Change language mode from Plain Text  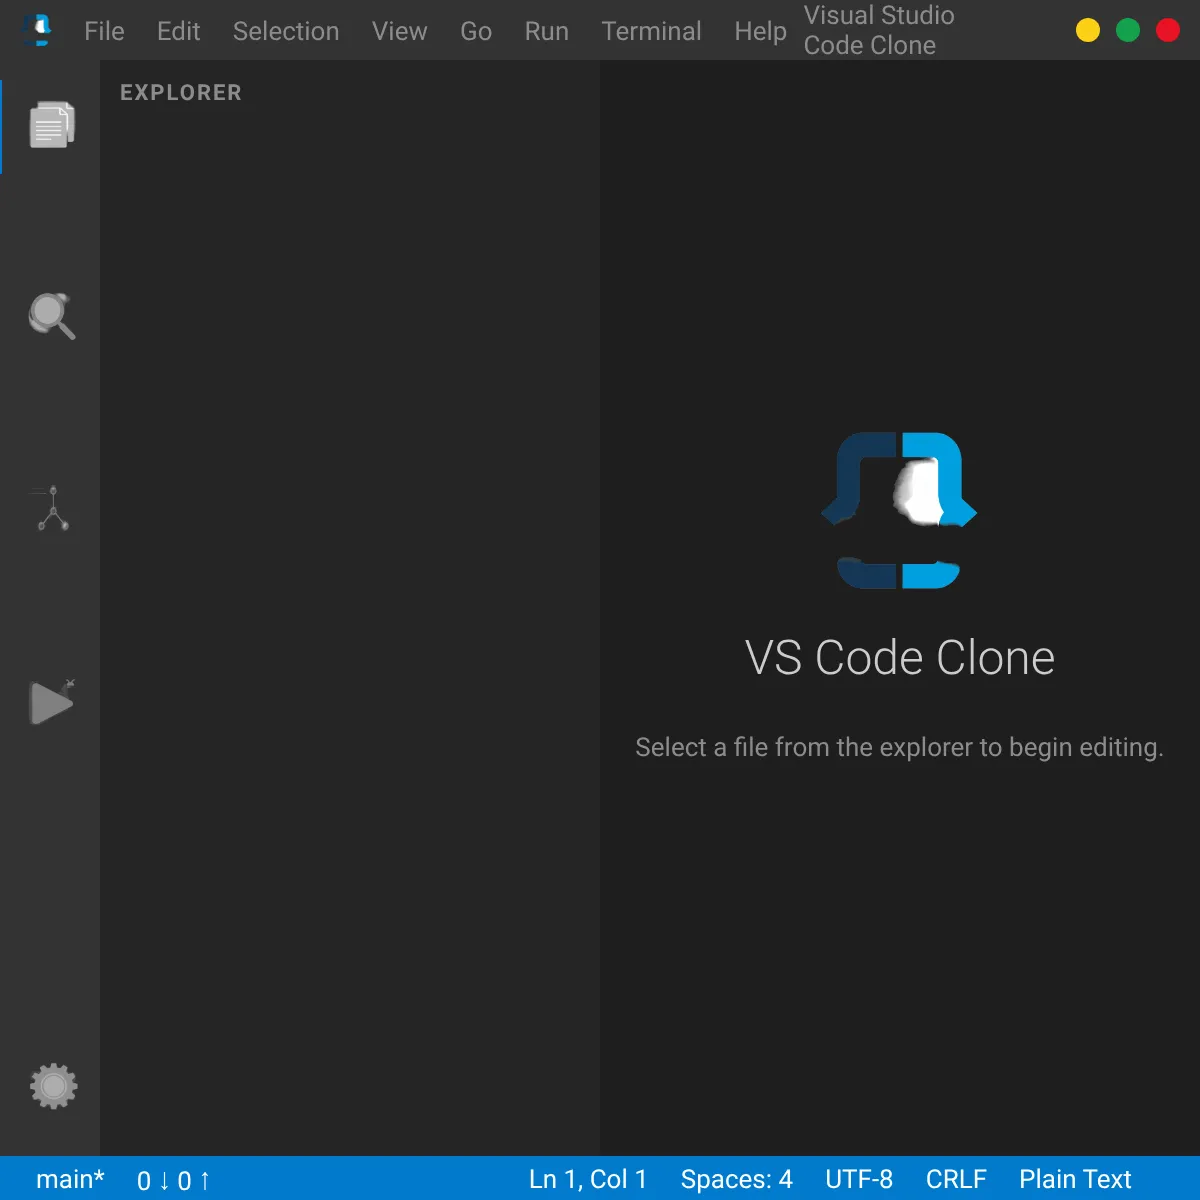point(1075,1179)
